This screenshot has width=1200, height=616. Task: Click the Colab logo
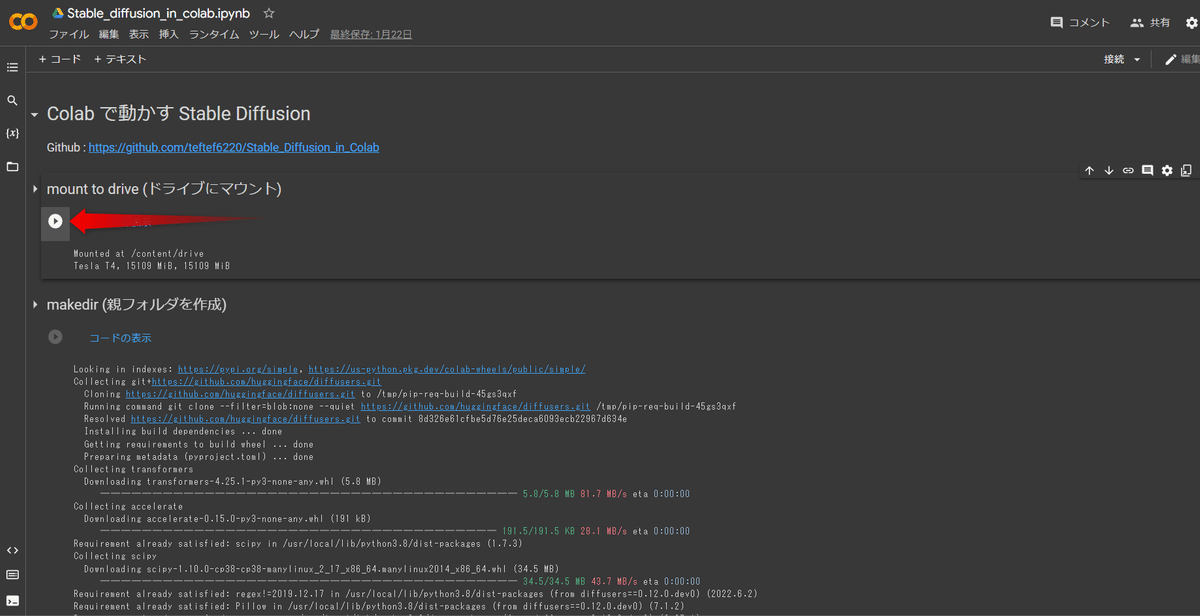pos(23,23)
